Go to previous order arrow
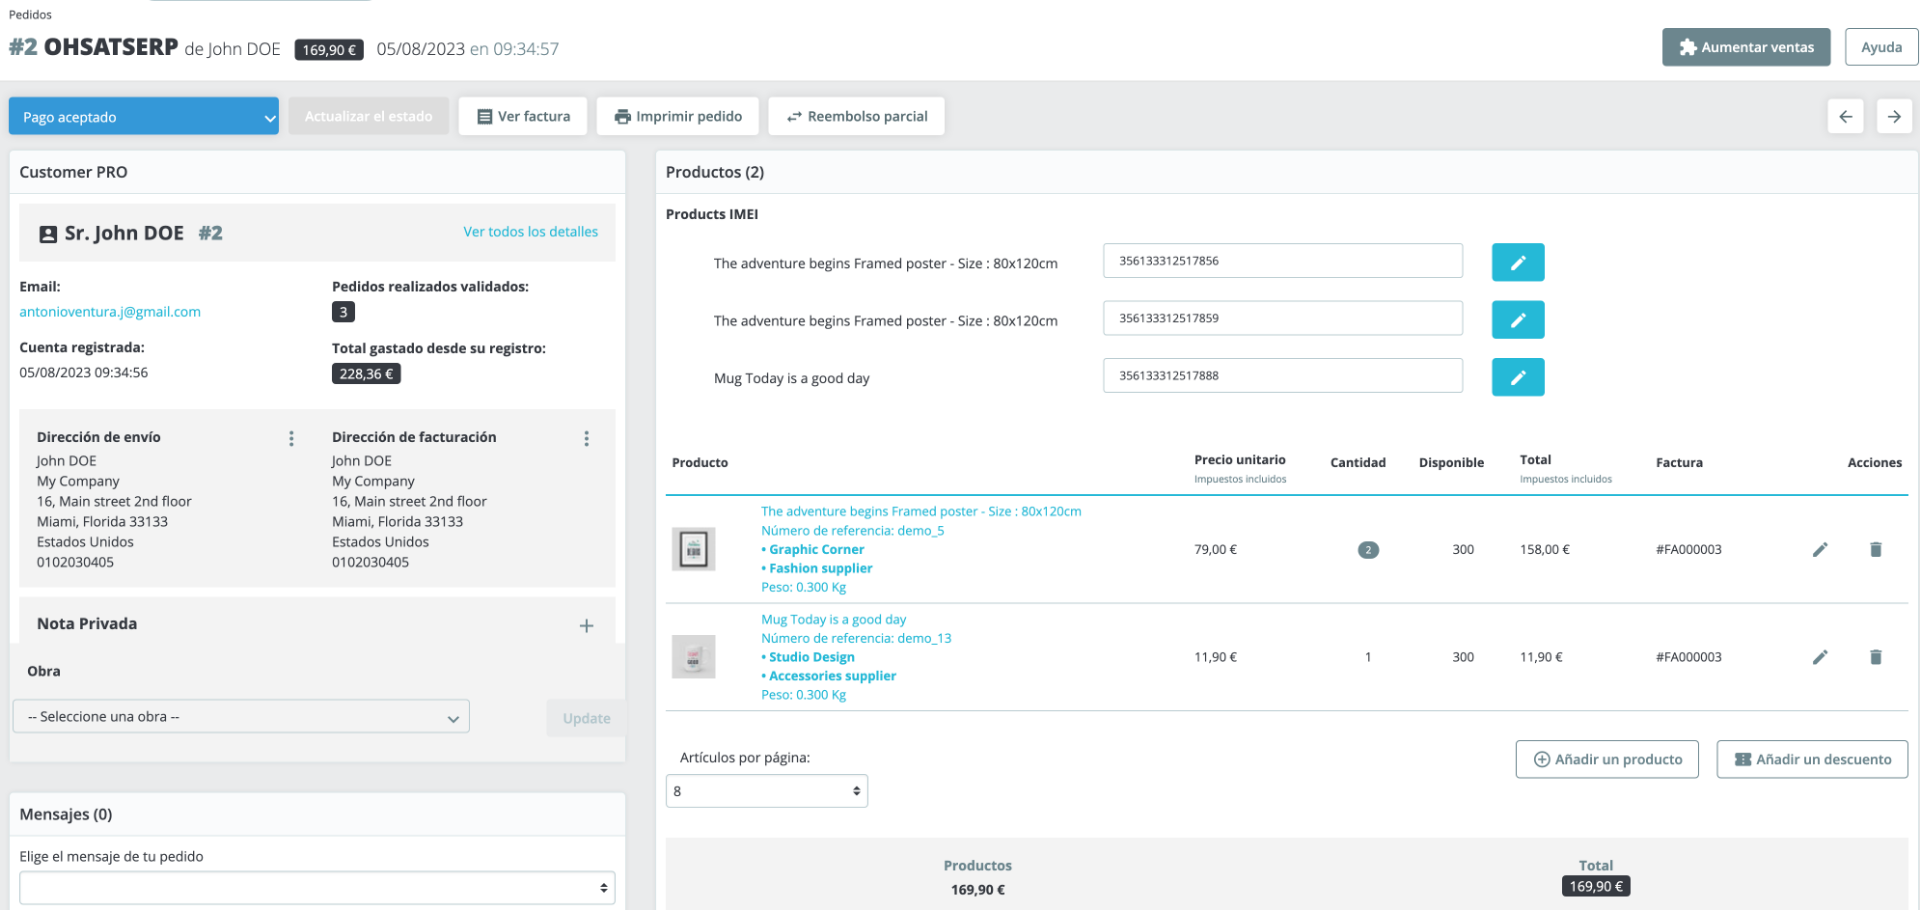The image size is (1920, 910). (x=1845, y=117)
